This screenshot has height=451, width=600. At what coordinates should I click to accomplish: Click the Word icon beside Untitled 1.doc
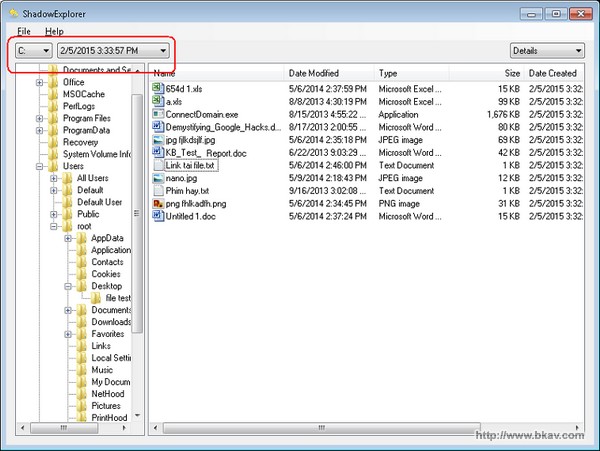(158, 217)
